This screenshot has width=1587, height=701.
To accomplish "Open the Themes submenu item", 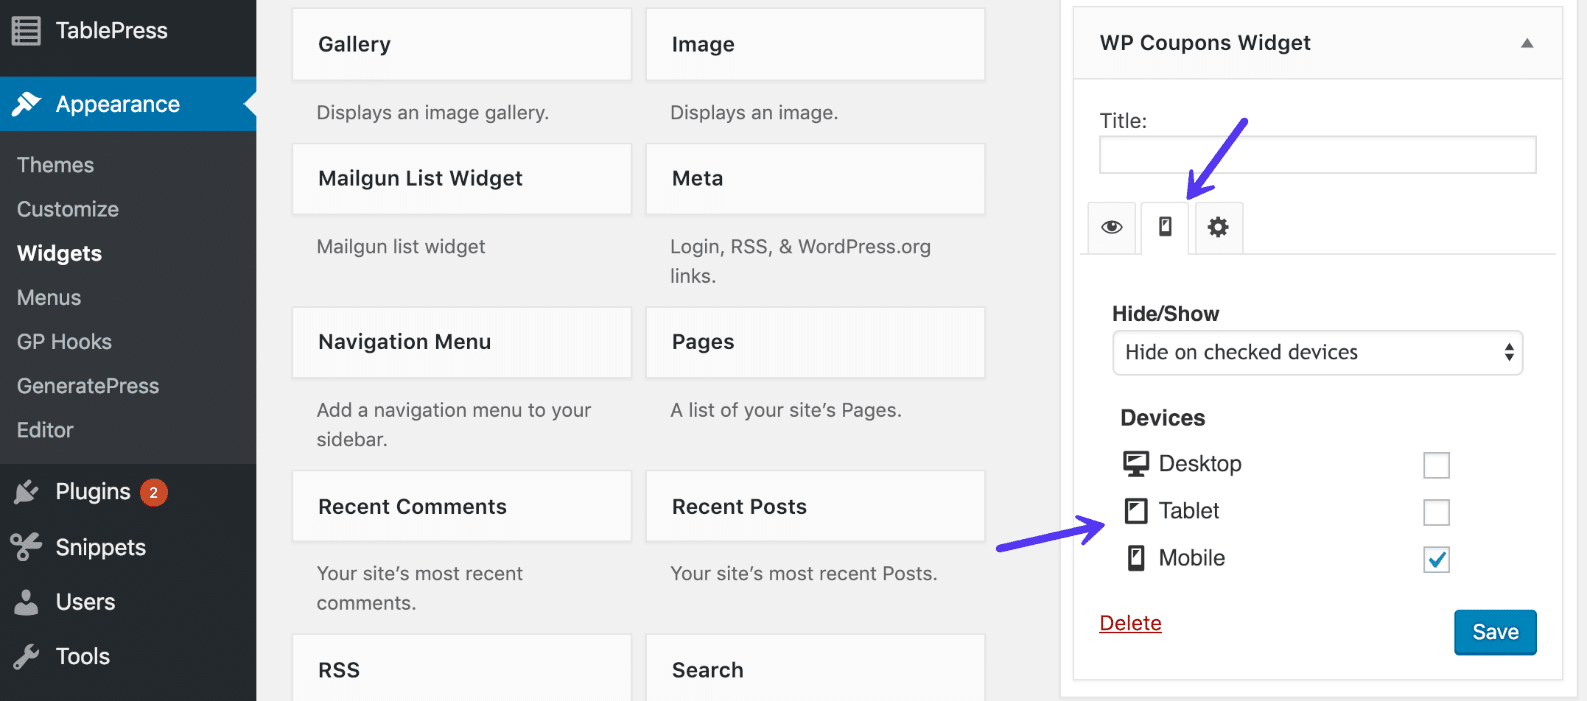I will pos(56,165).
